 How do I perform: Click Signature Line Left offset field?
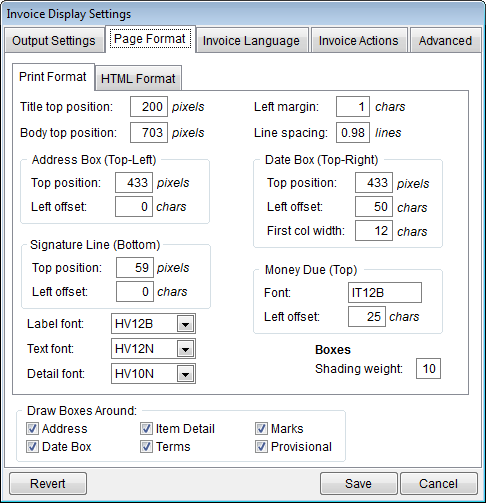[135, 292]
